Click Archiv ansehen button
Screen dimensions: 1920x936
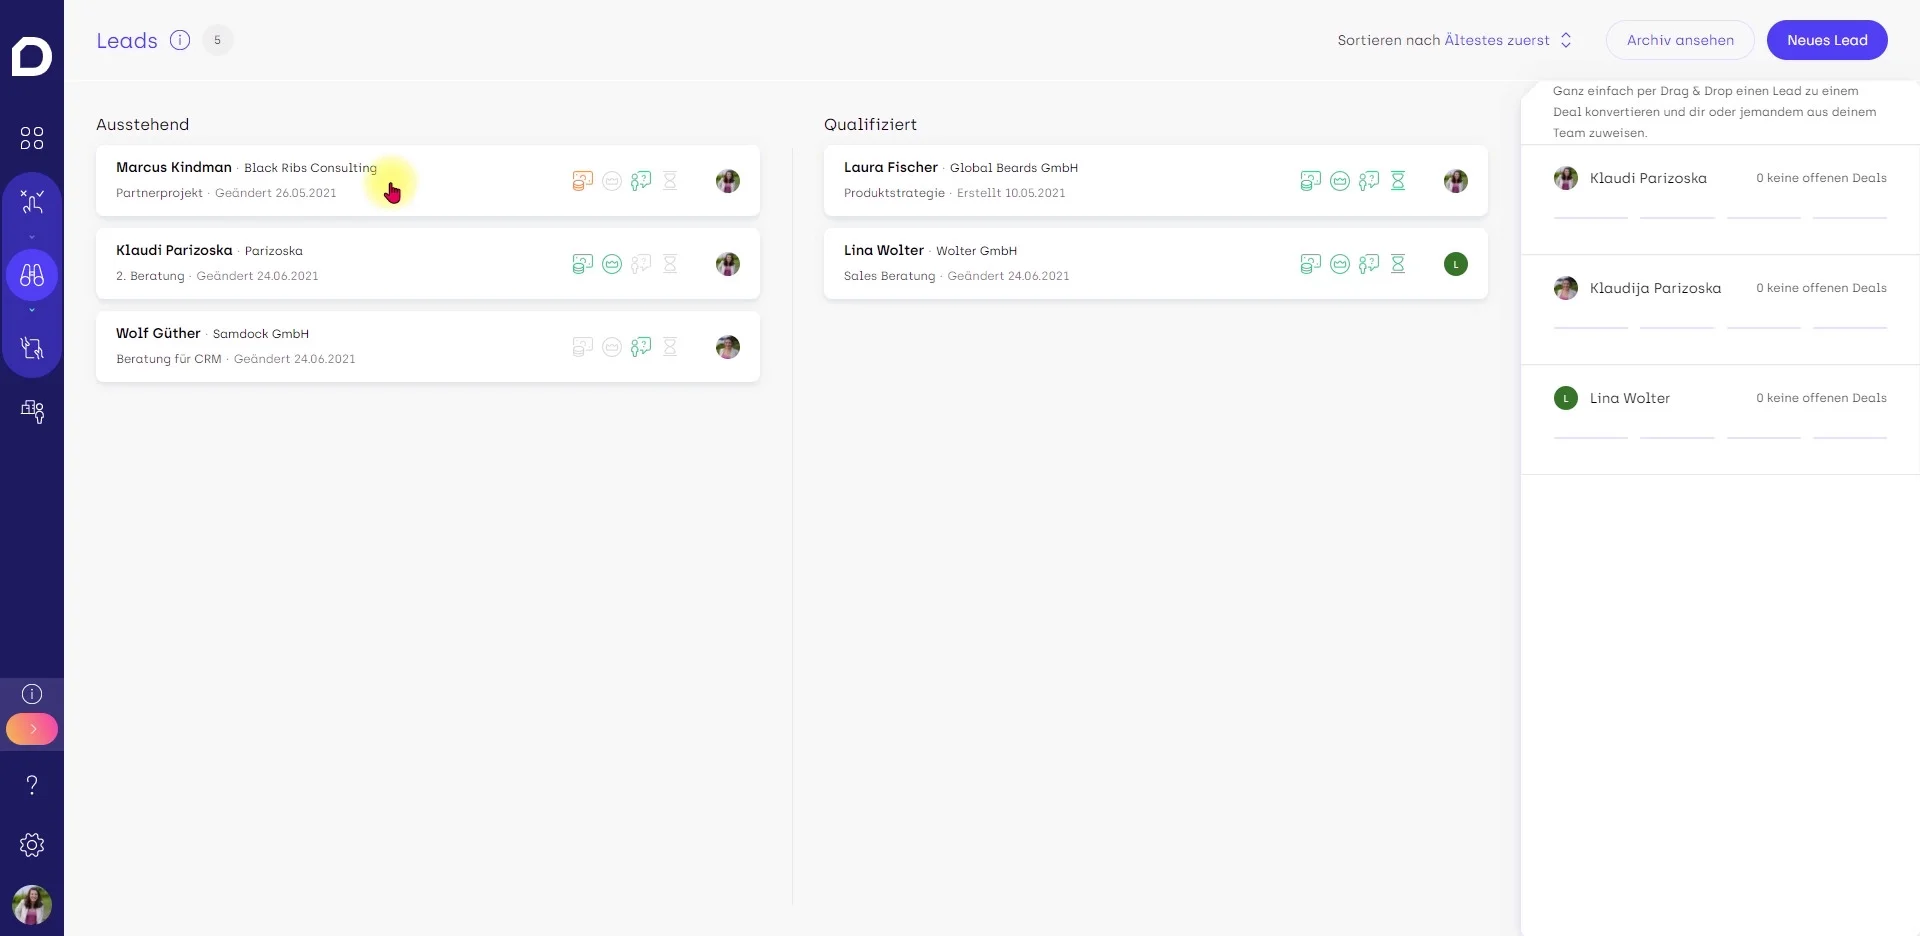[x=1680, y=40]
